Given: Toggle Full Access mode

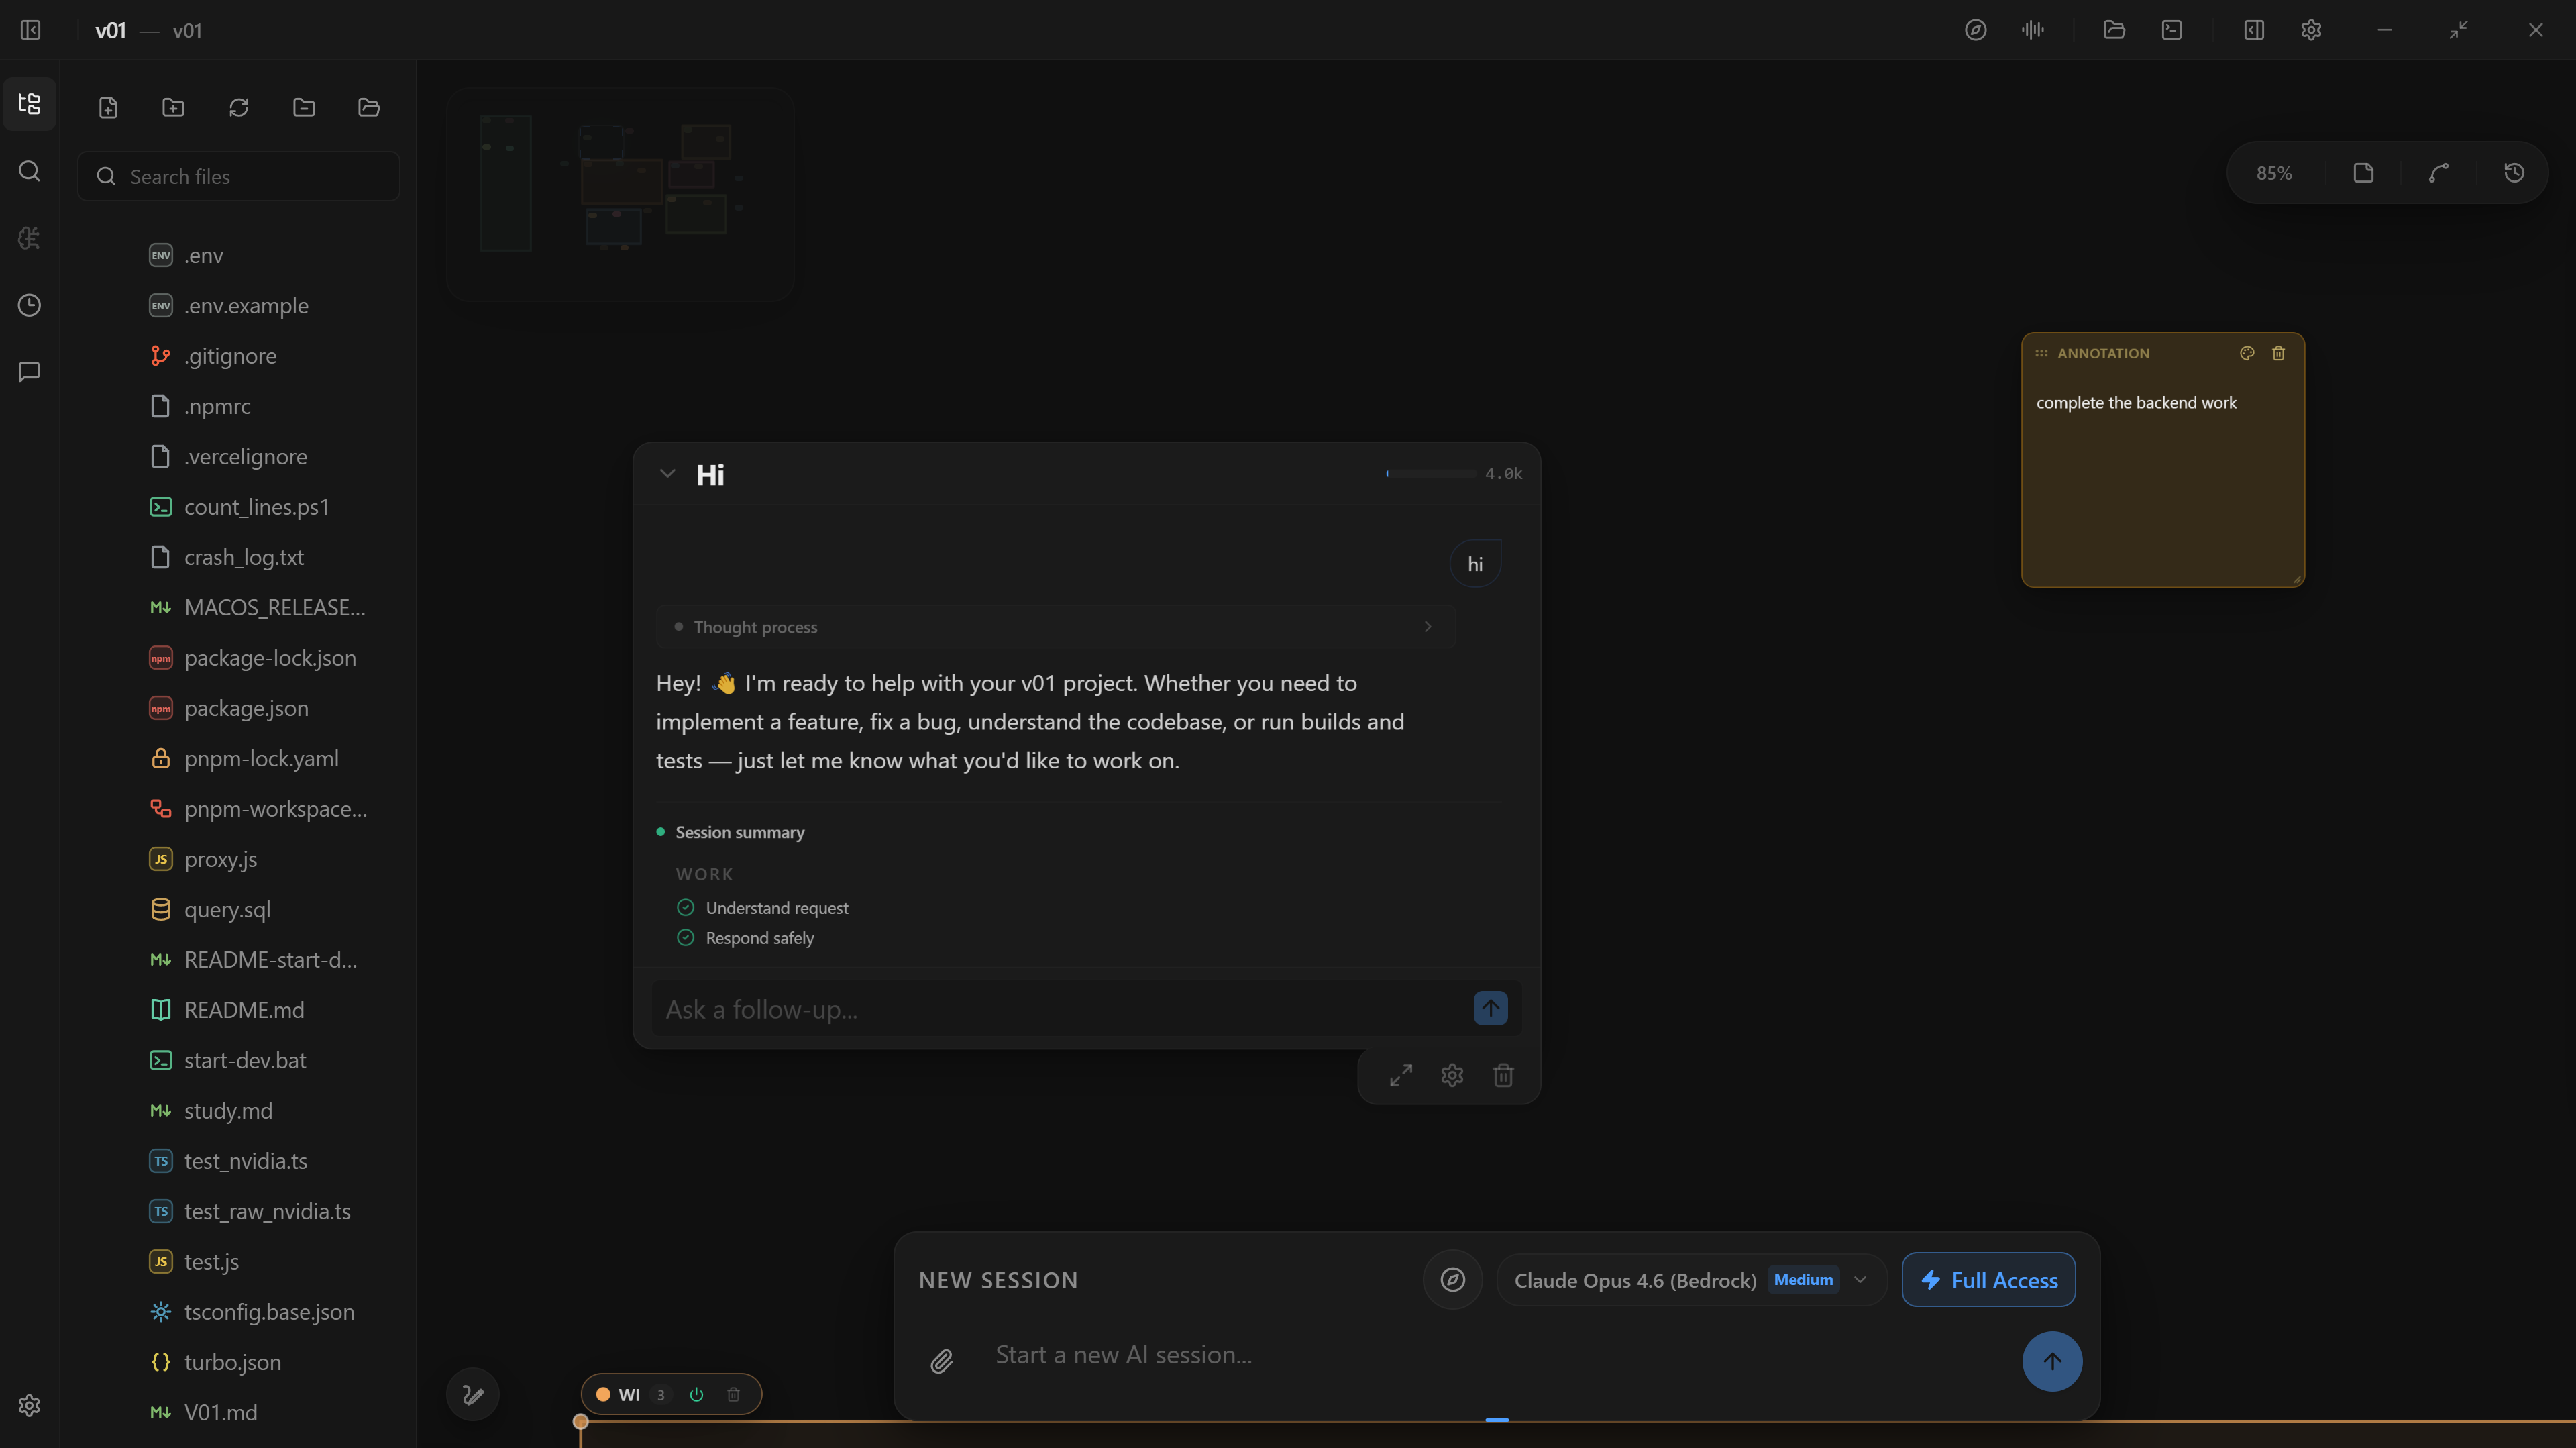Looking at the screenshot, I should [x=1988, y=1280].
